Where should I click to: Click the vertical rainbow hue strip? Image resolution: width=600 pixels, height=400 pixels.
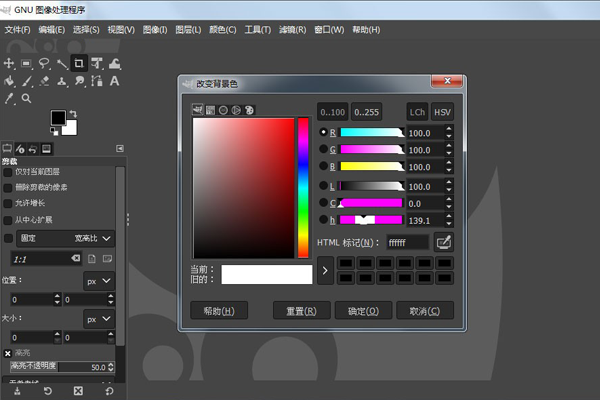303,188
